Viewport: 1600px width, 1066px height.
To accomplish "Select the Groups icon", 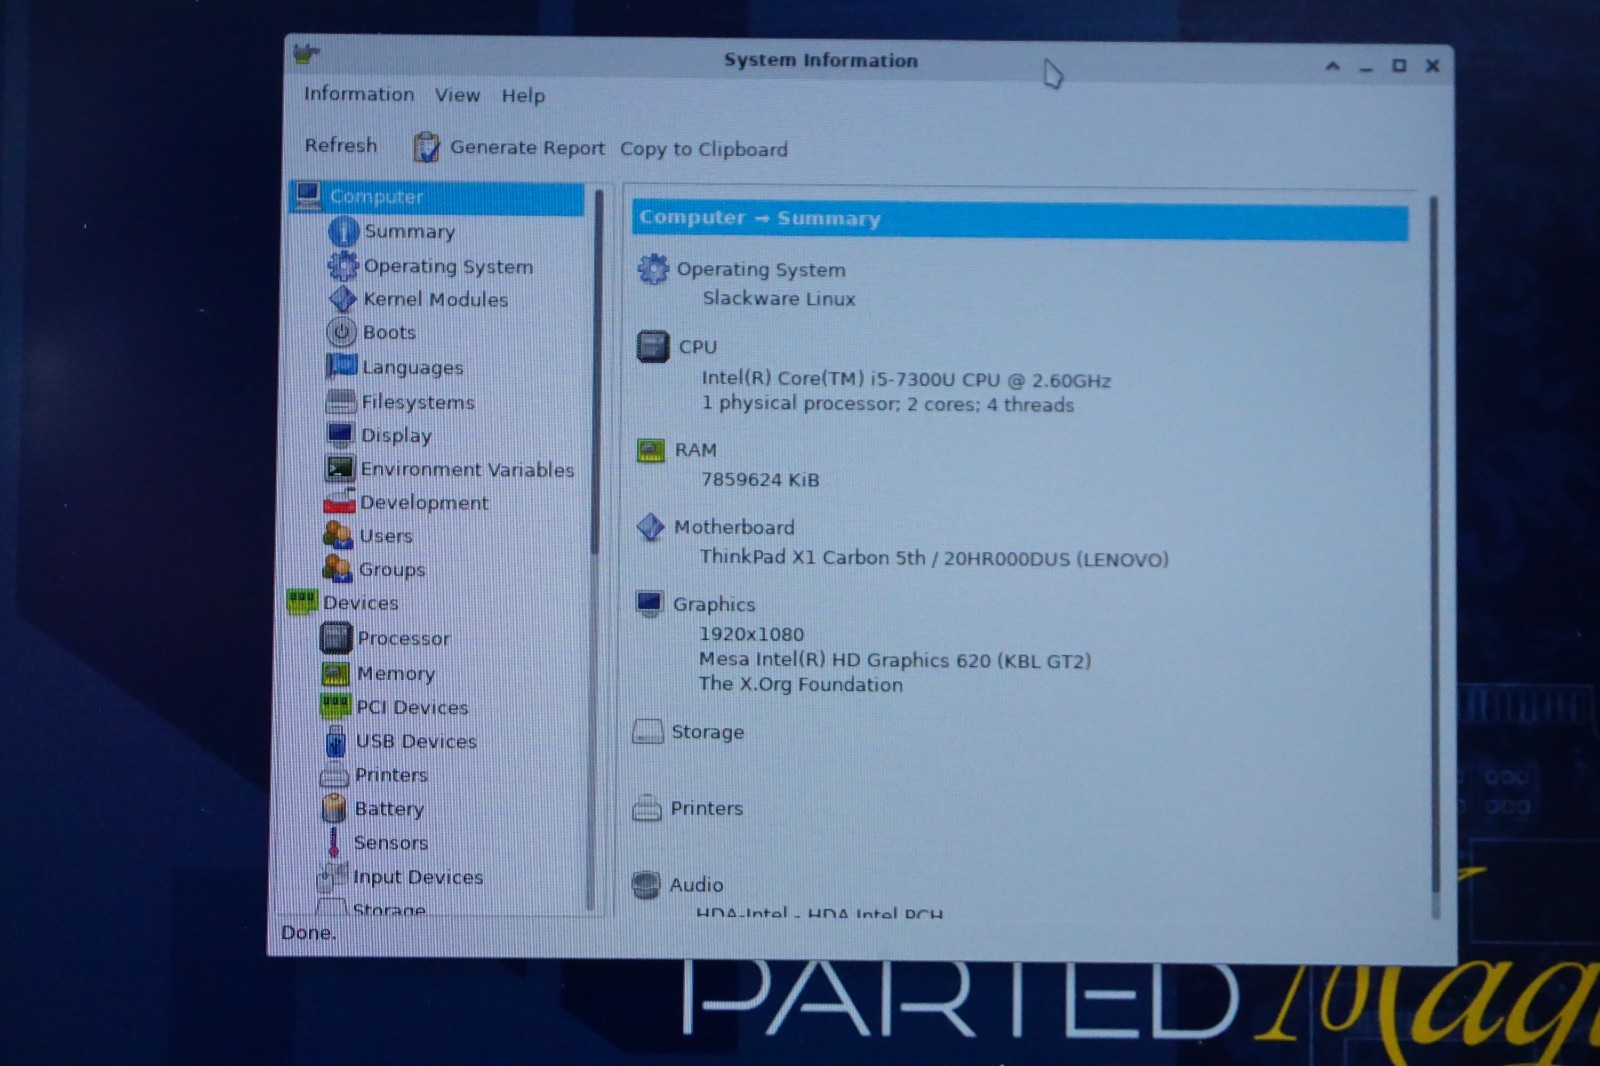I will point(337,569).
